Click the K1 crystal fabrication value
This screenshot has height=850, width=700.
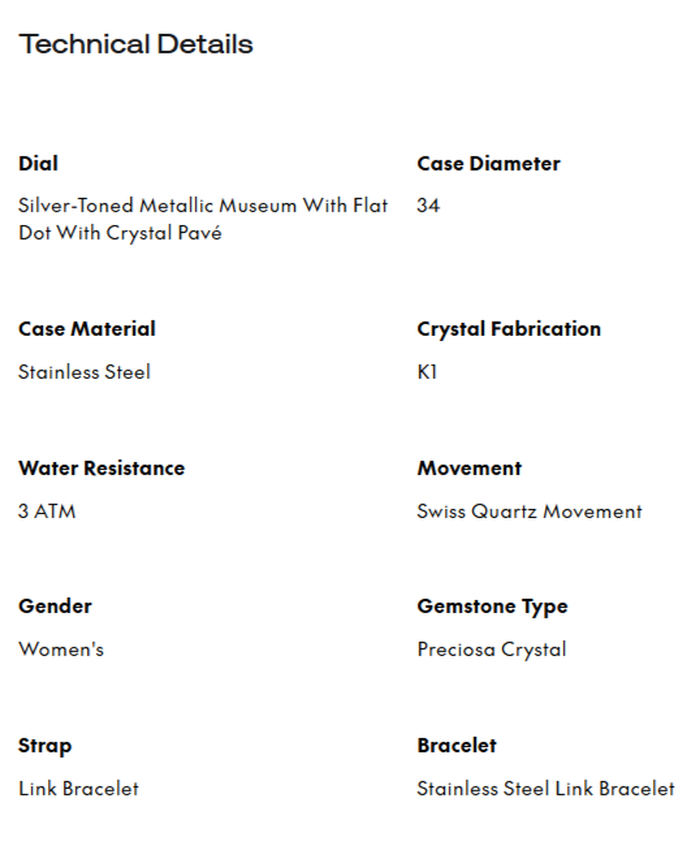tap(427, 372)
